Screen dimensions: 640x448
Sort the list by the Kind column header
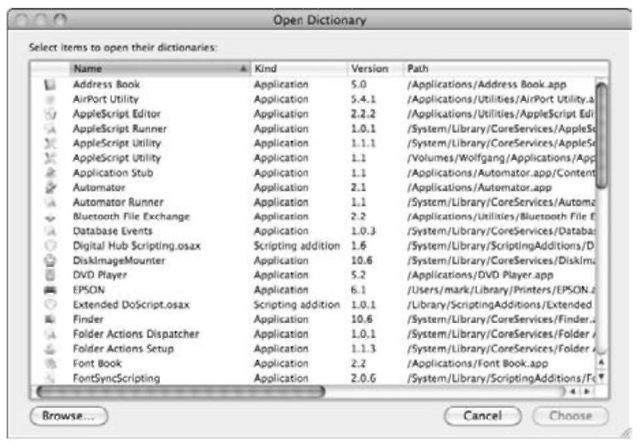(299, 69)
